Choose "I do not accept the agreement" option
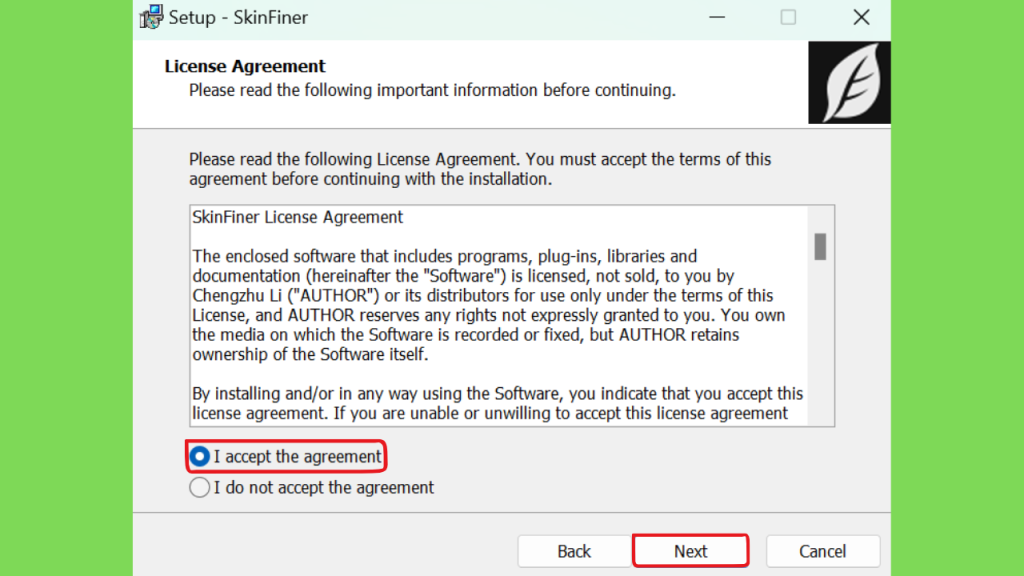Viewport: 1024px width, 576px height. (200, 487)
